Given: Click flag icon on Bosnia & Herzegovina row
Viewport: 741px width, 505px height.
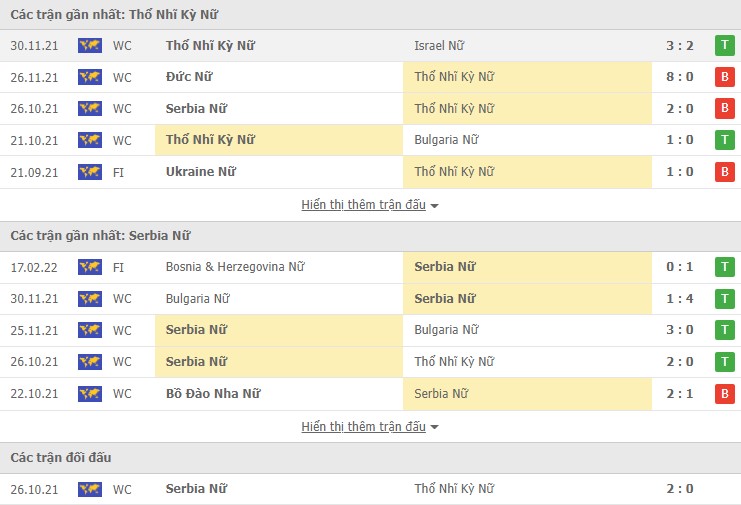Looking at the screenshot, I should [x=90, y=267].
